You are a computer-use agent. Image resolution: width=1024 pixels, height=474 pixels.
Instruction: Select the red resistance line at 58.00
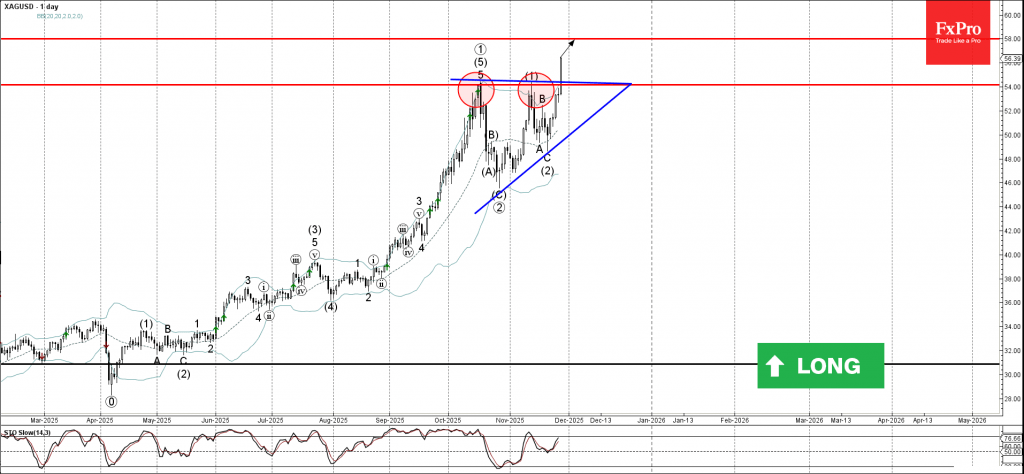coord(500,39)
